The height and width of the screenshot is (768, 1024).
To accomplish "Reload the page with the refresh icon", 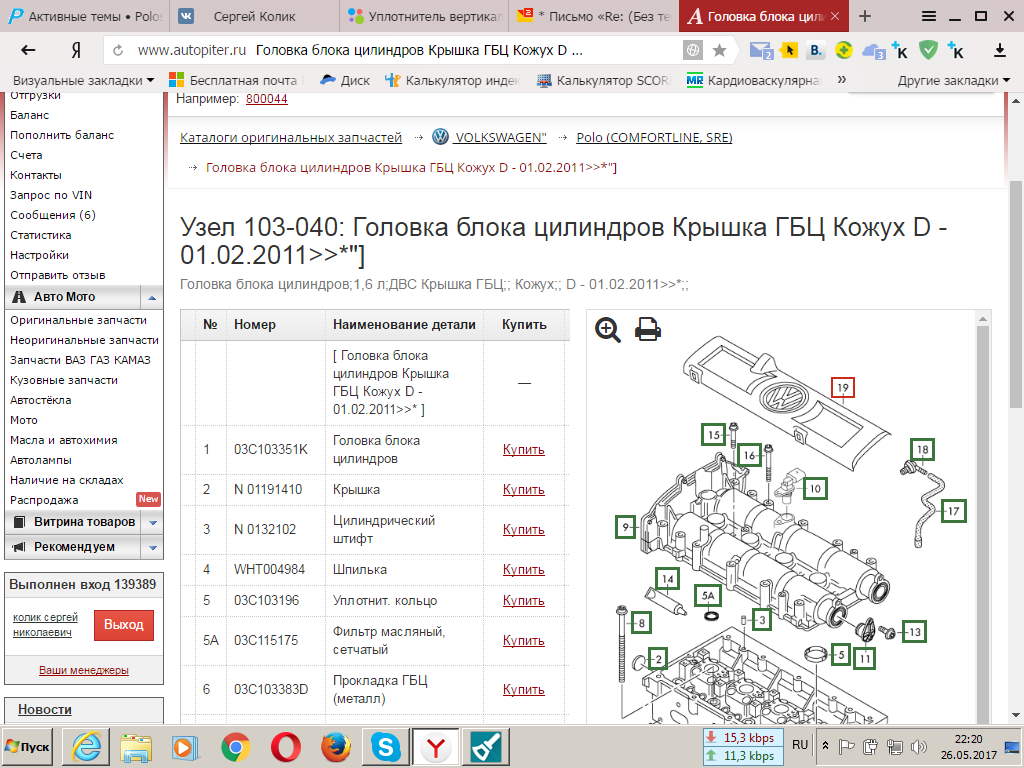I will tap(118, 50).
